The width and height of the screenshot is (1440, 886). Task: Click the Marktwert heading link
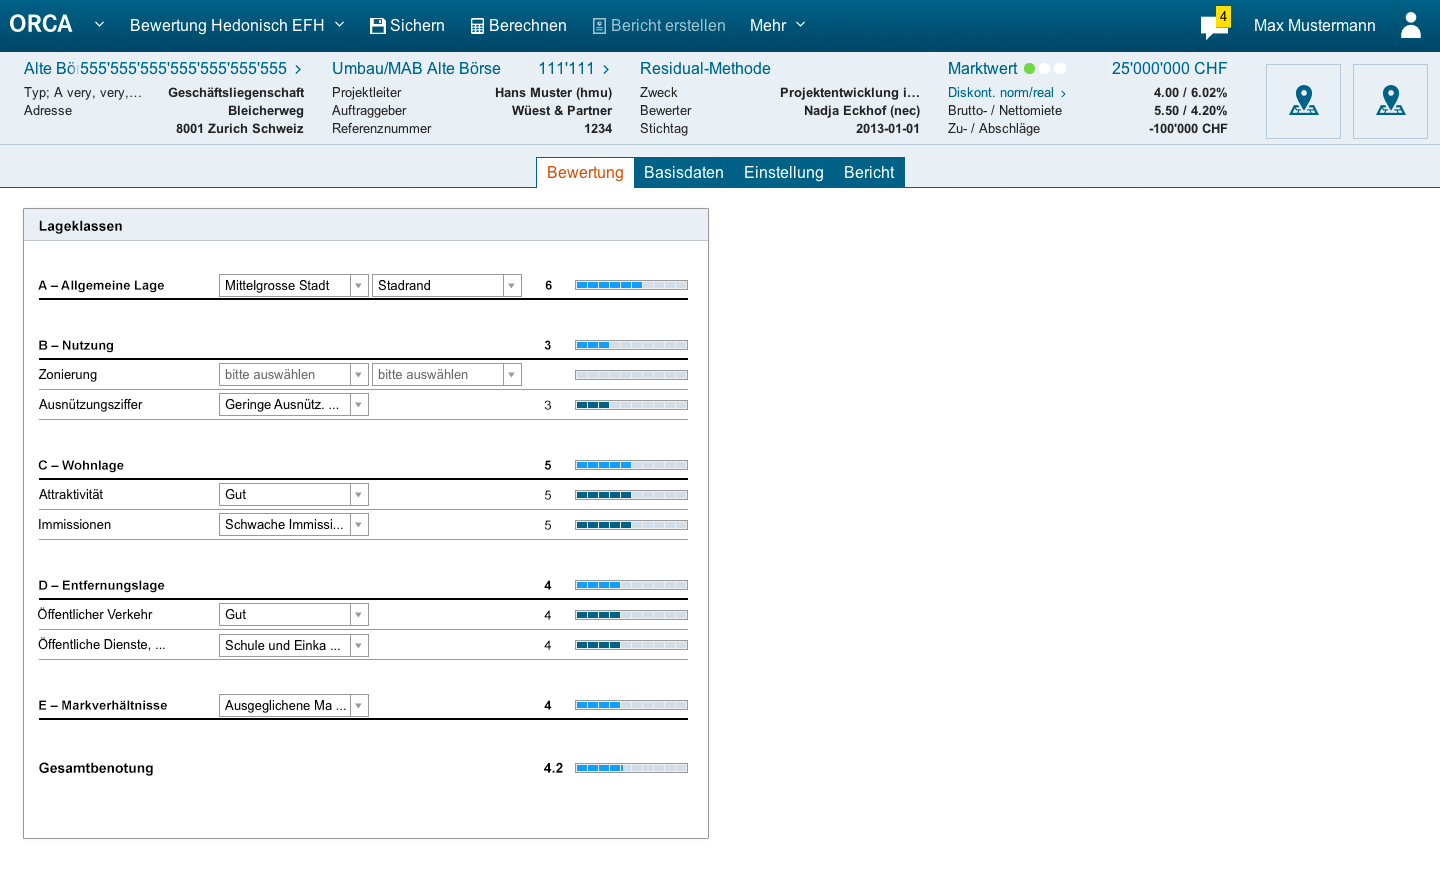[982, 68]
